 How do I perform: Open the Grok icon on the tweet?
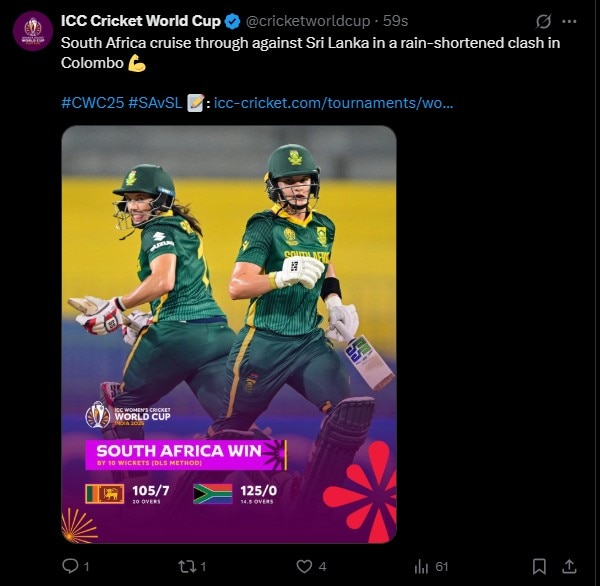(x=544, y=21)
